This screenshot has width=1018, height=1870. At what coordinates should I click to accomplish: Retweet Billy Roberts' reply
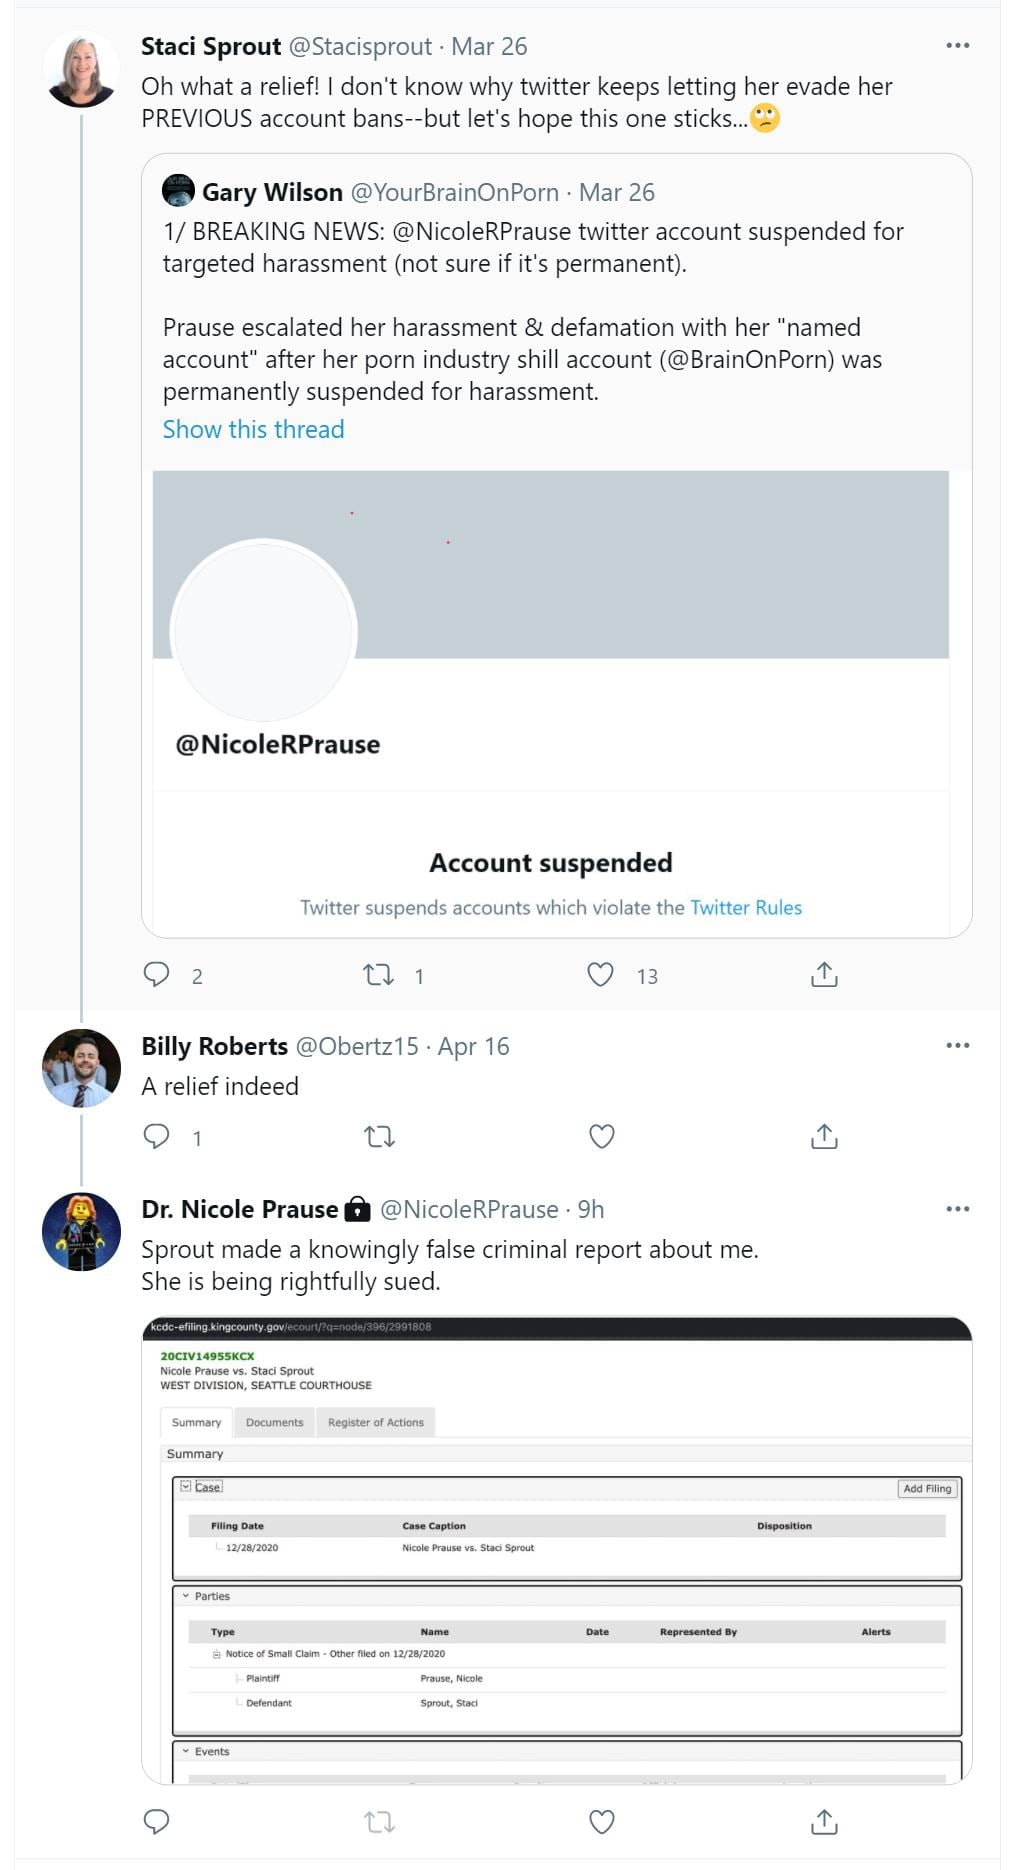(379, 1136)
